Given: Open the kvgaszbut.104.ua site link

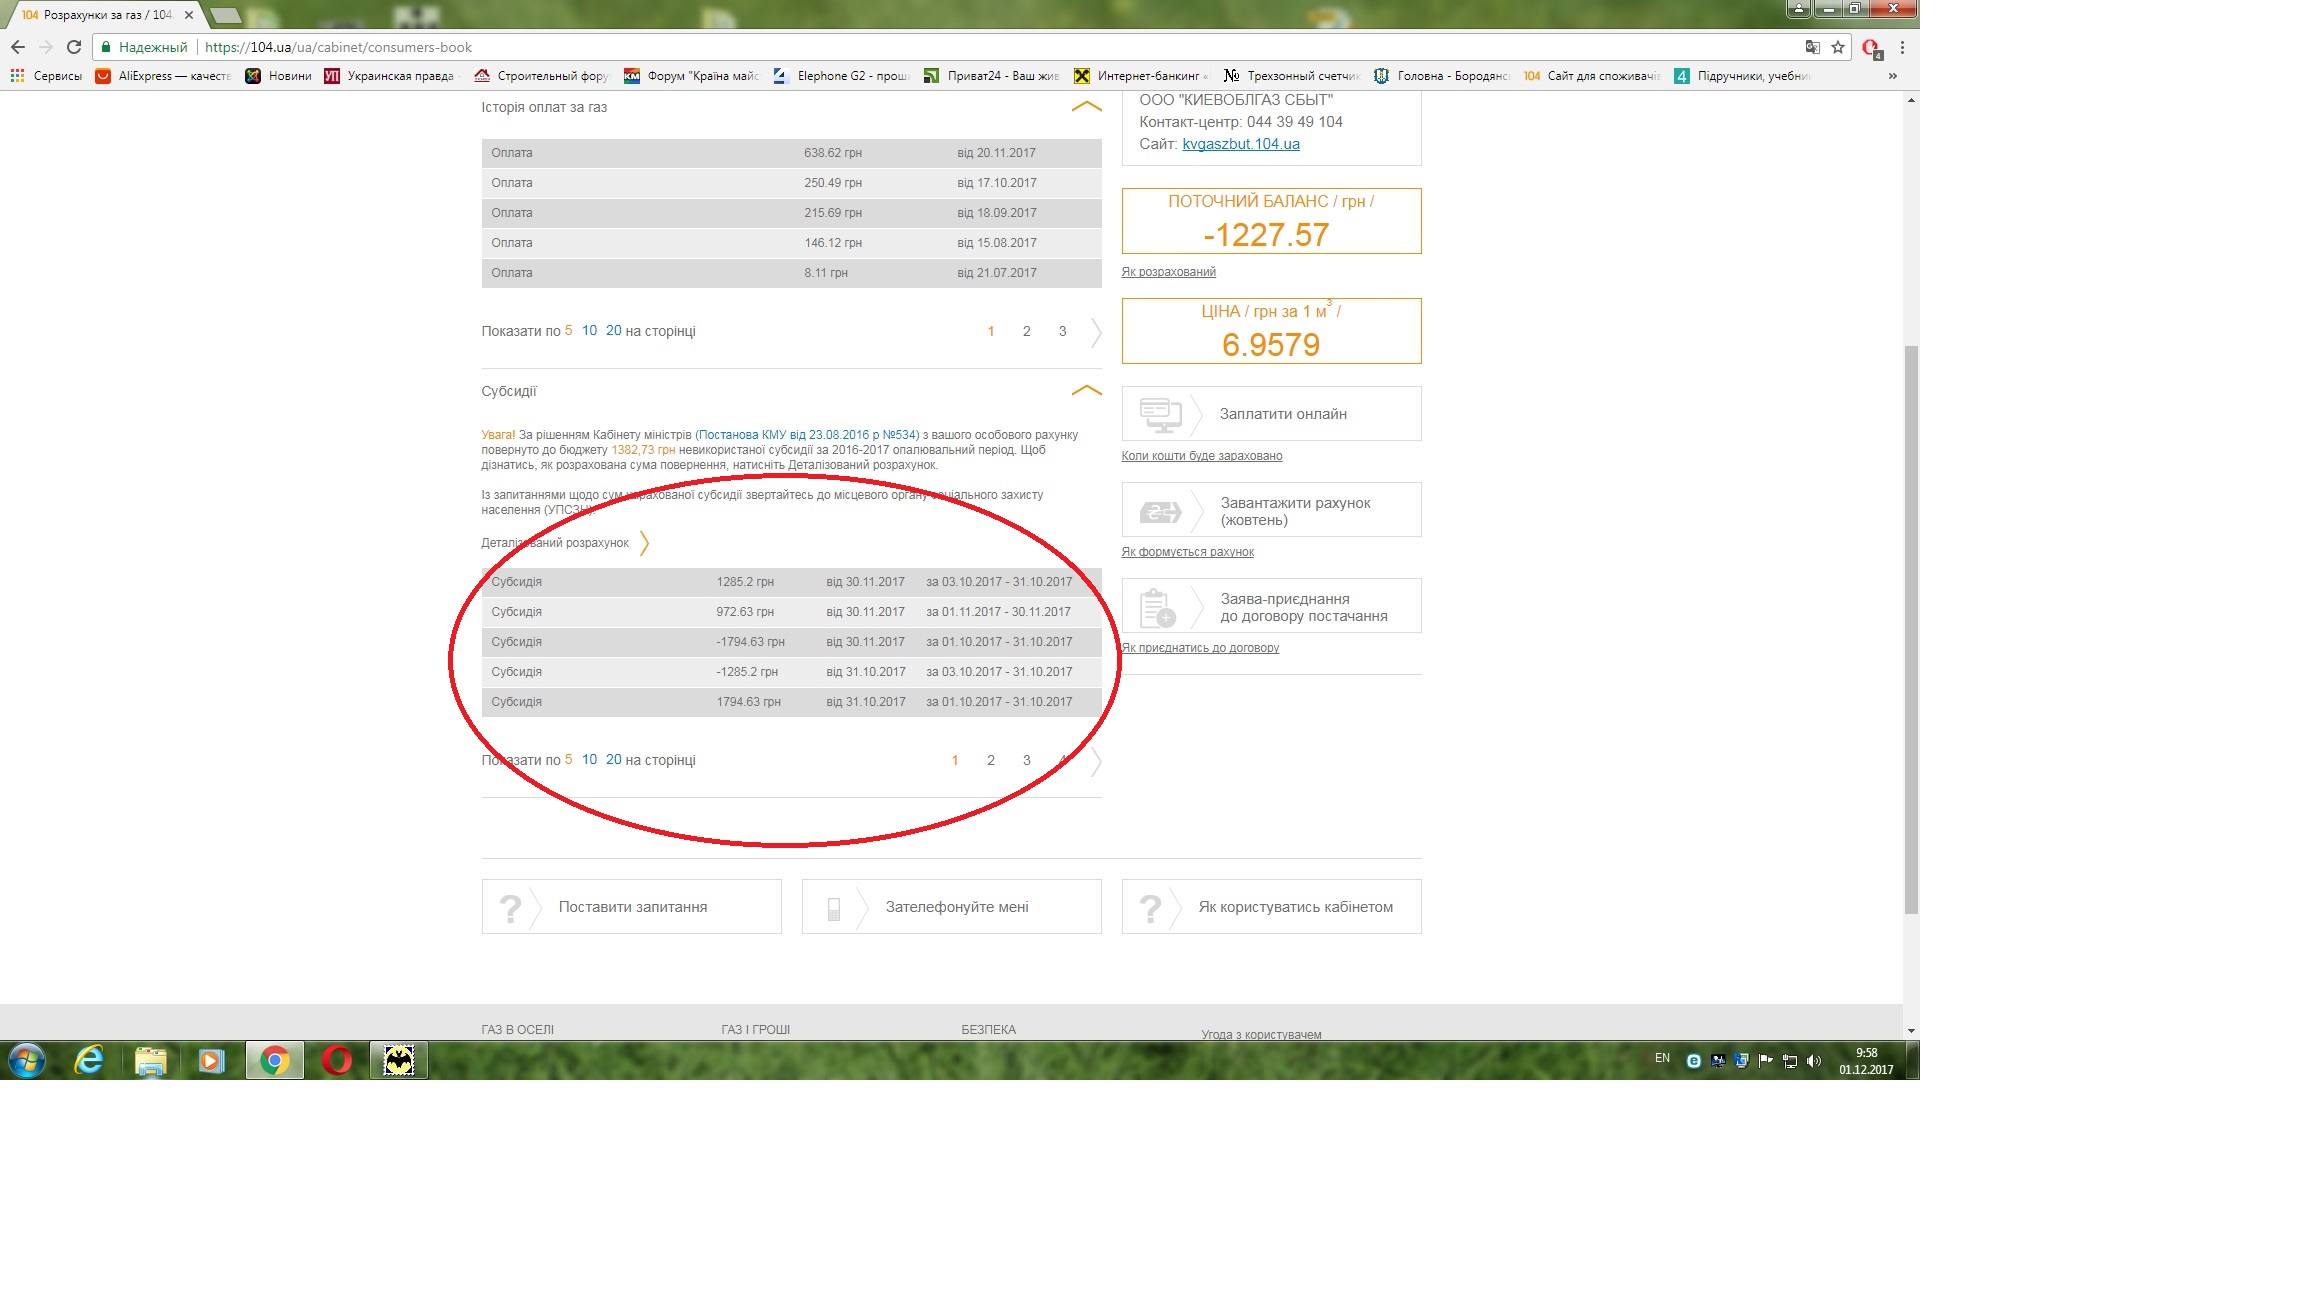Looking at the screenshot, I should [1241, 144].
